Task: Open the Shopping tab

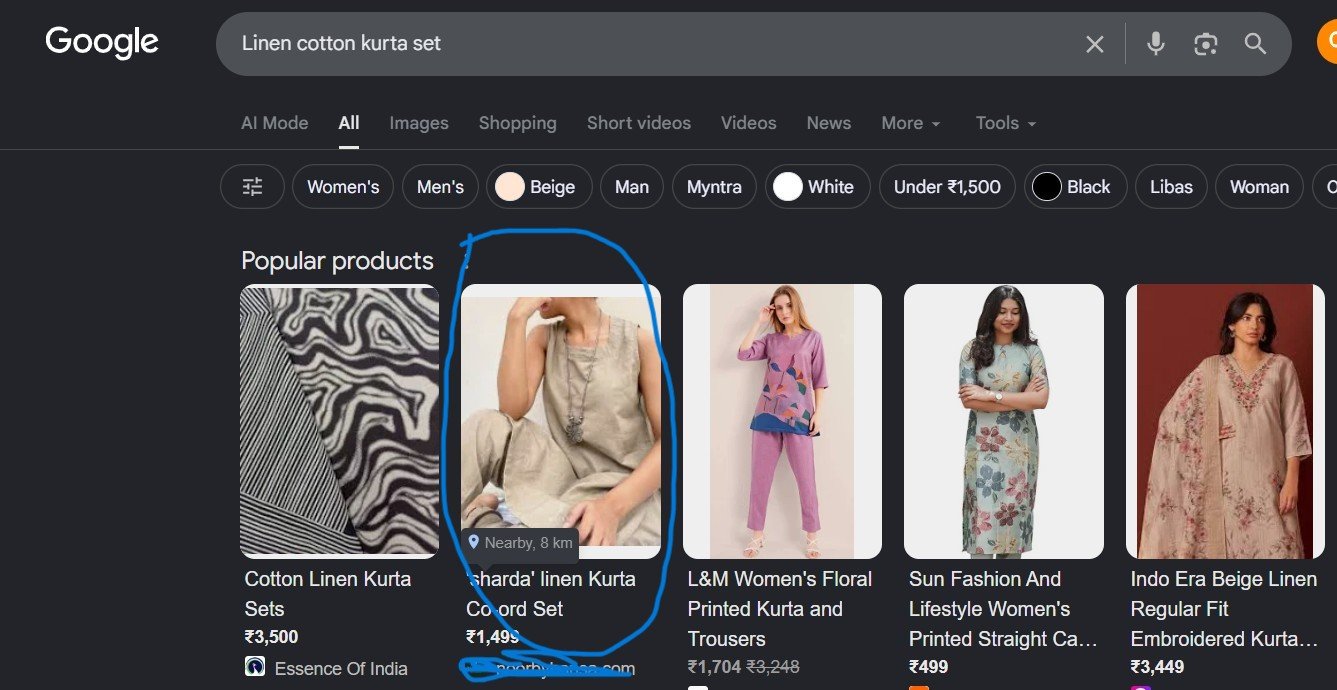Action: [517, 123]
